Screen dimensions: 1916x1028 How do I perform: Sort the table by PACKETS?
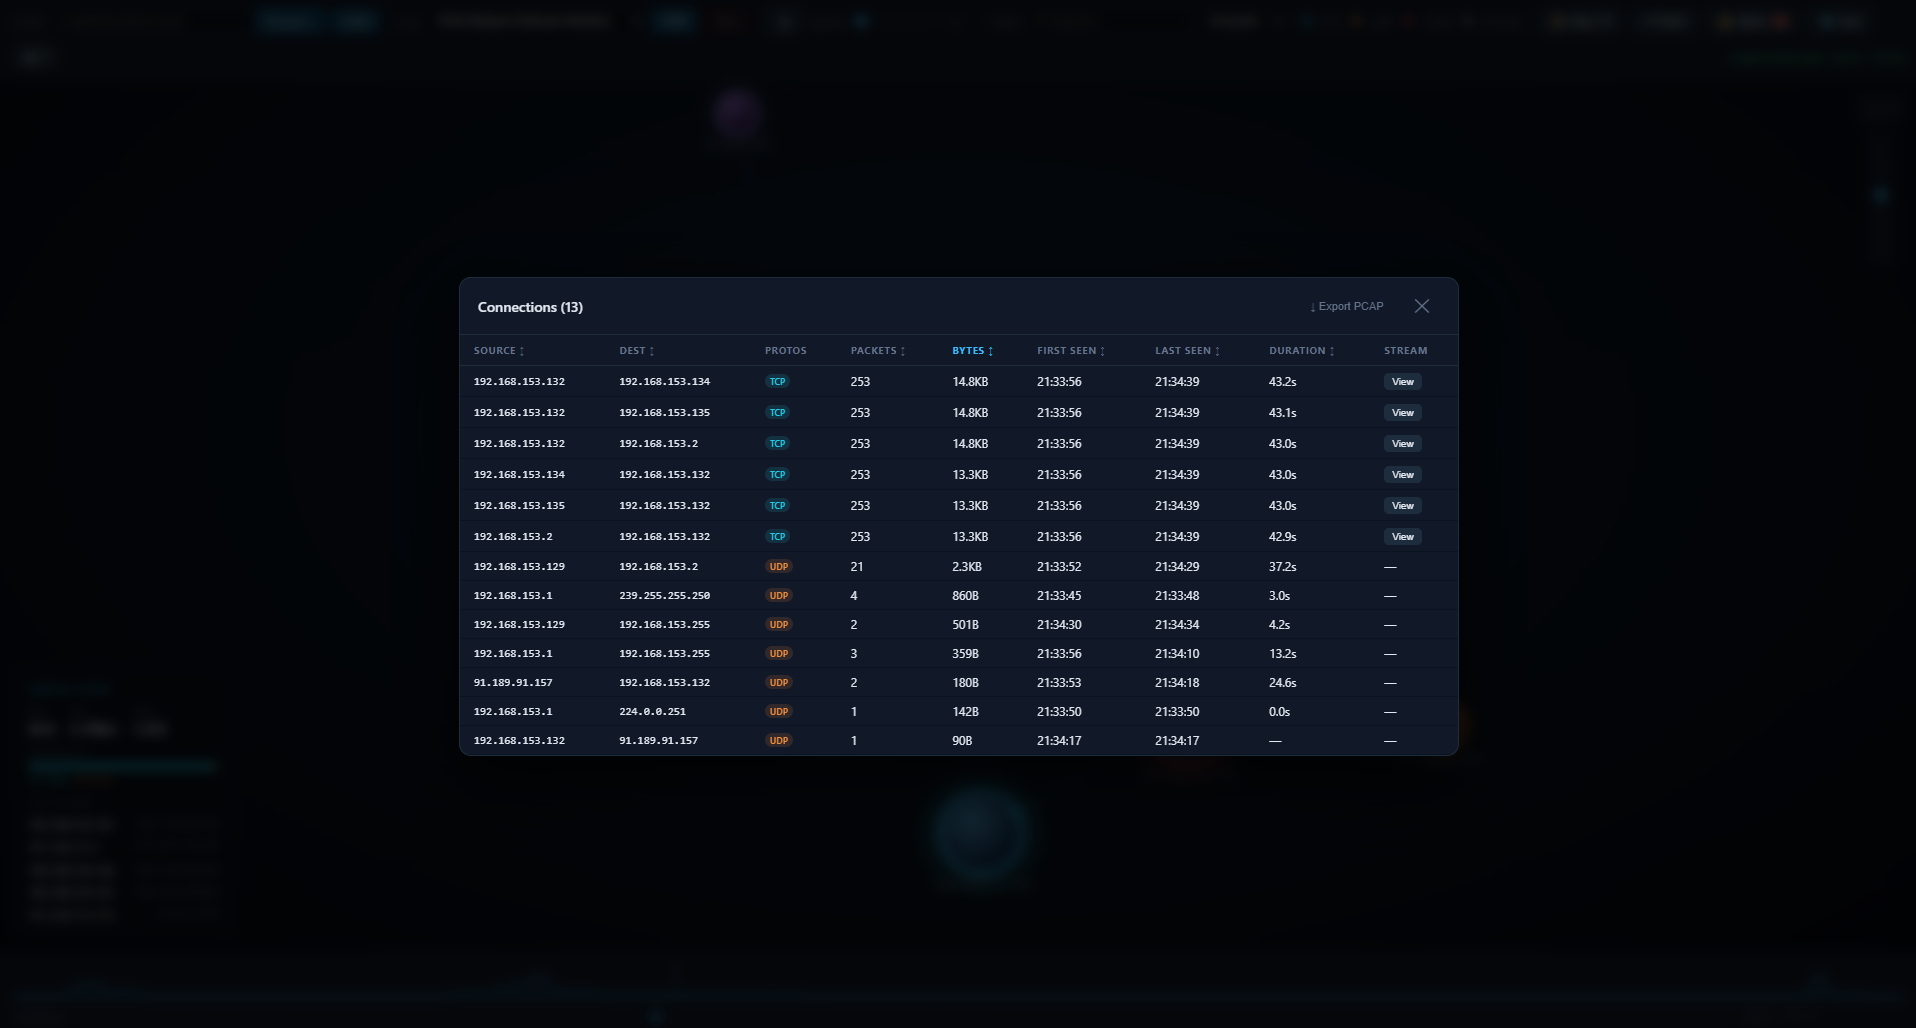click(877, 351)
